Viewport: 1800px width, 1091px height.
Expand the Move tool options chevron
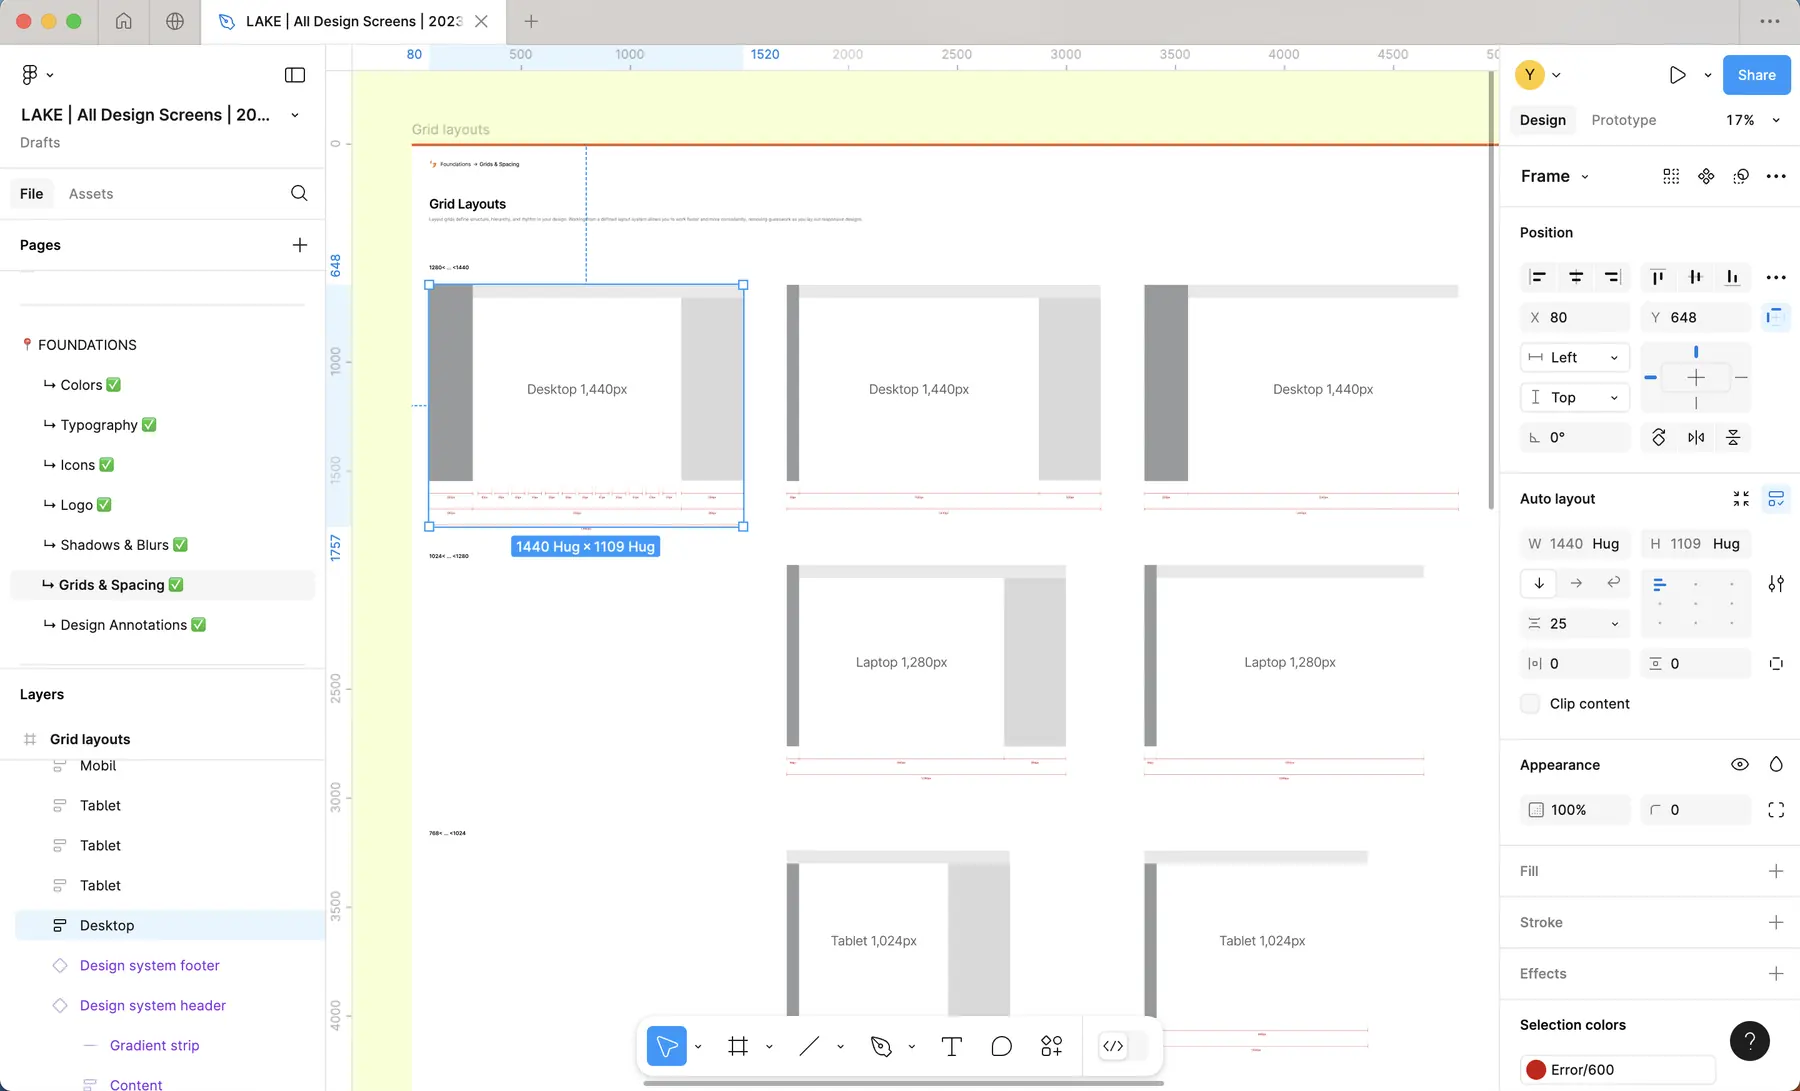pyautogui.click(x=697, y=1047)
